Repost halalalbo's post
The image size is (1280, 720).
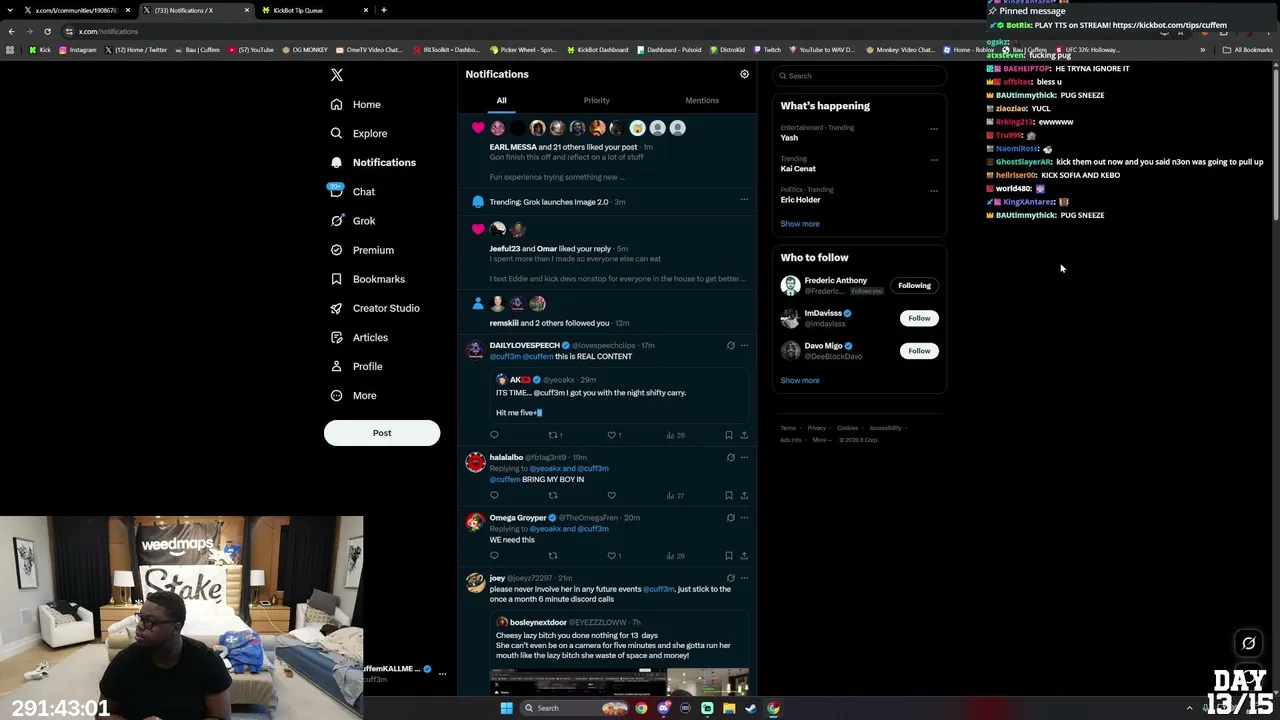[x=553, y=495]
